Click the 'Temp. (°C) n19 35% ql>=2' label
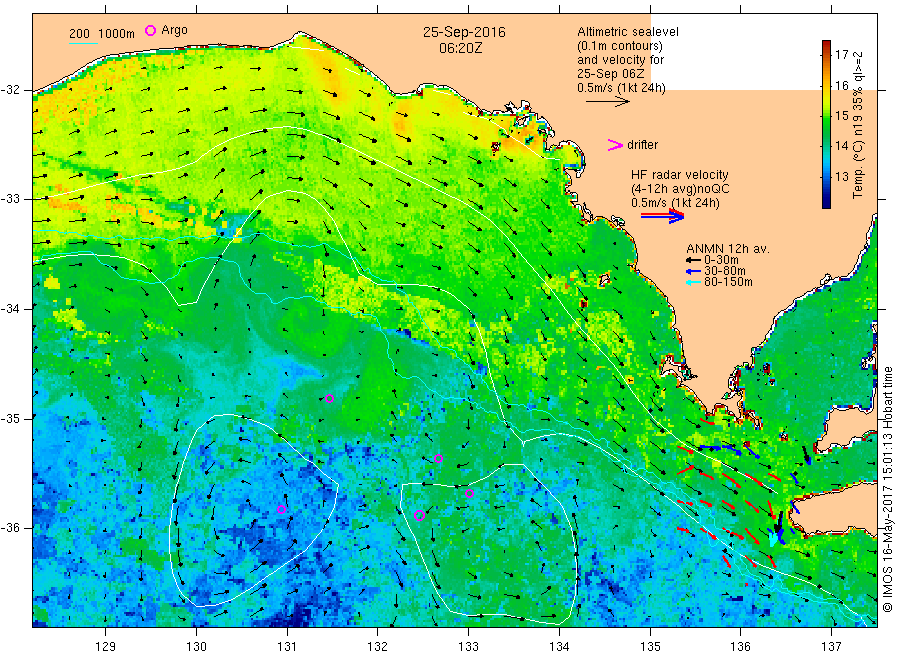This screenshot has height=660, width=900. pyautogui.click(x=859, y=125)
